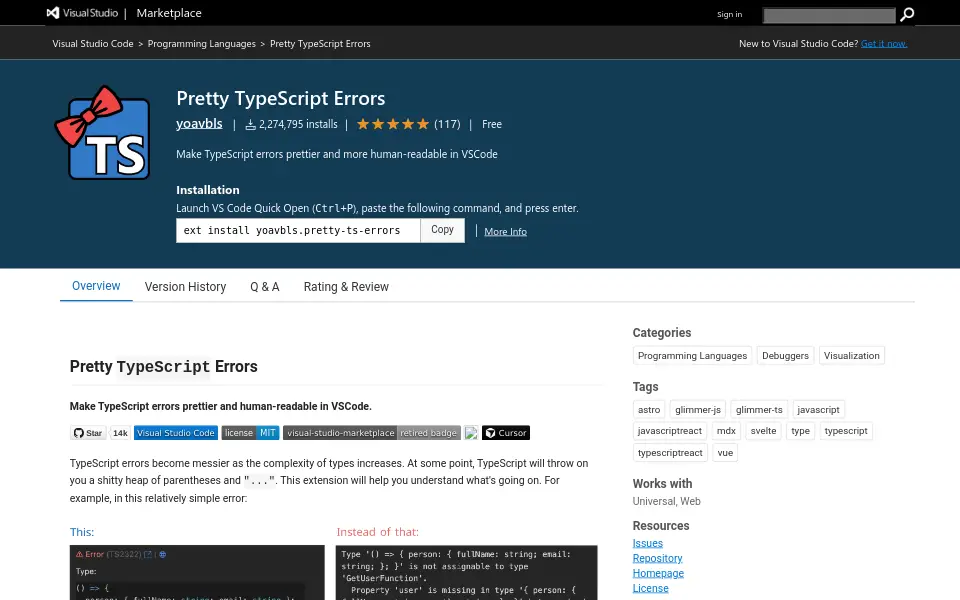The image size is (960, 600).
Task: Click the '2,274,795 installs' text
Action: (298, 124)
